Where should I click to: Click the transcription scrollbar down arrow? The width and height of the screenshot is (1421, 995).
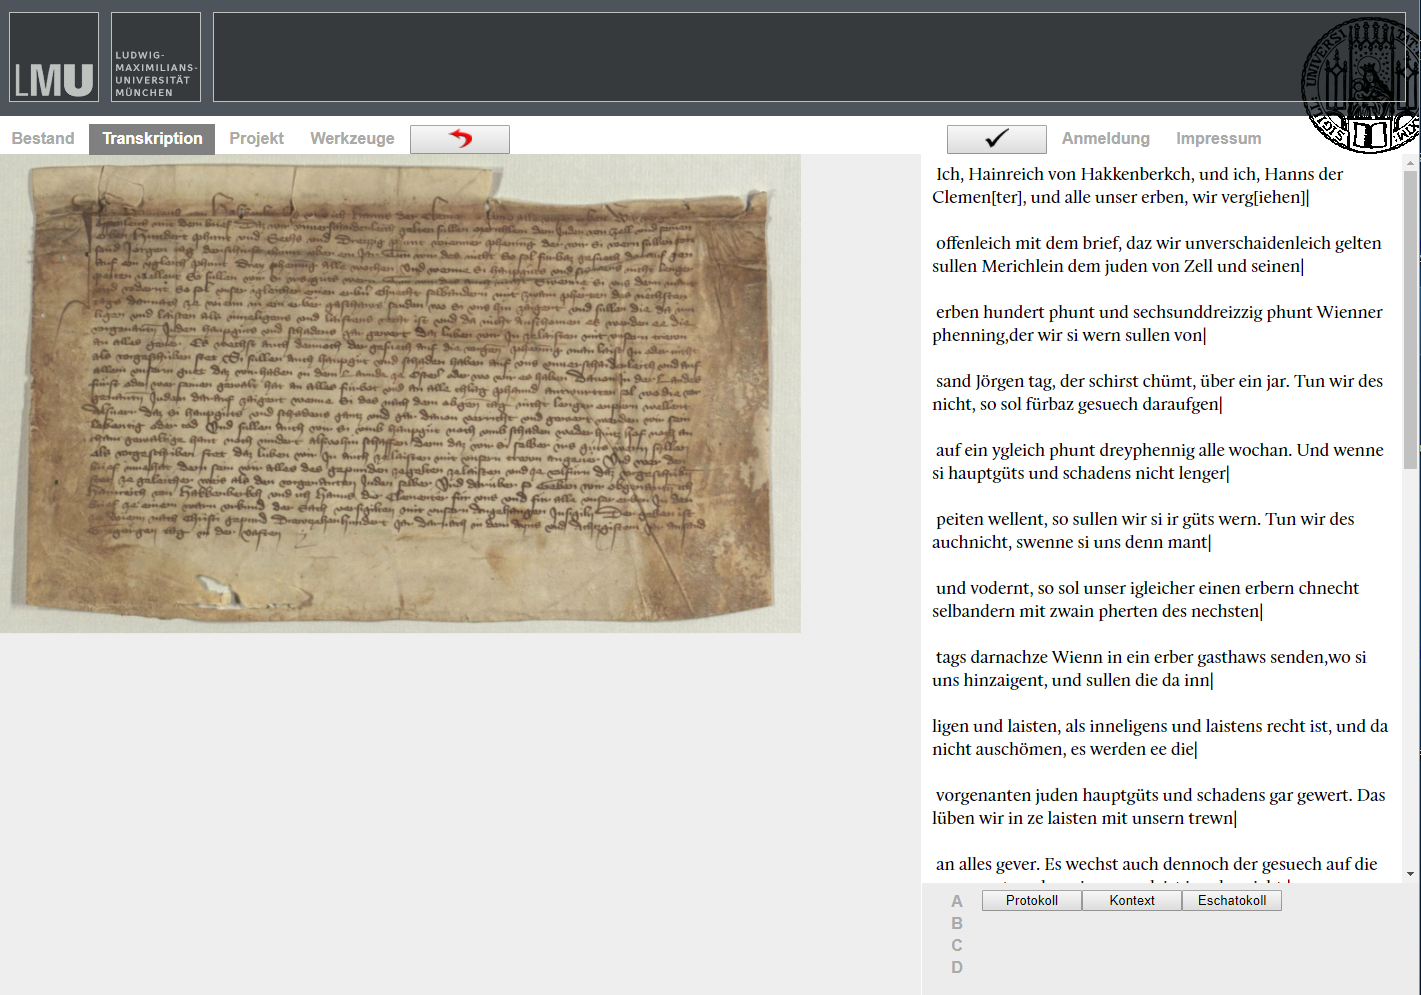(x=1410, y=874)
